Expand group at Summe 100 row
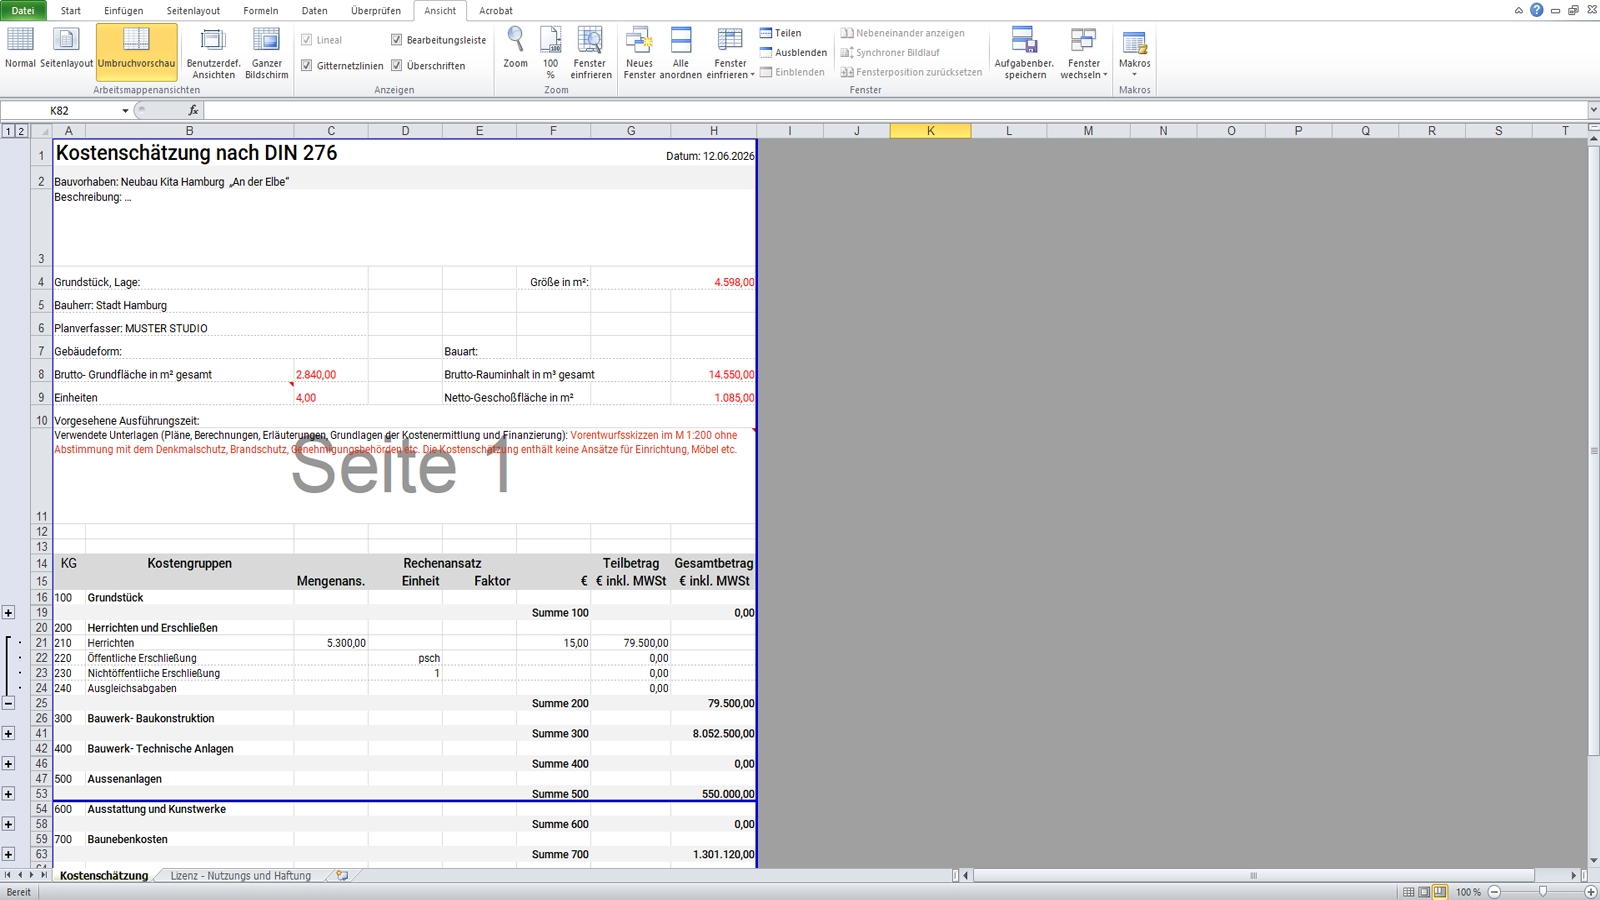 (x=8, y=613)
